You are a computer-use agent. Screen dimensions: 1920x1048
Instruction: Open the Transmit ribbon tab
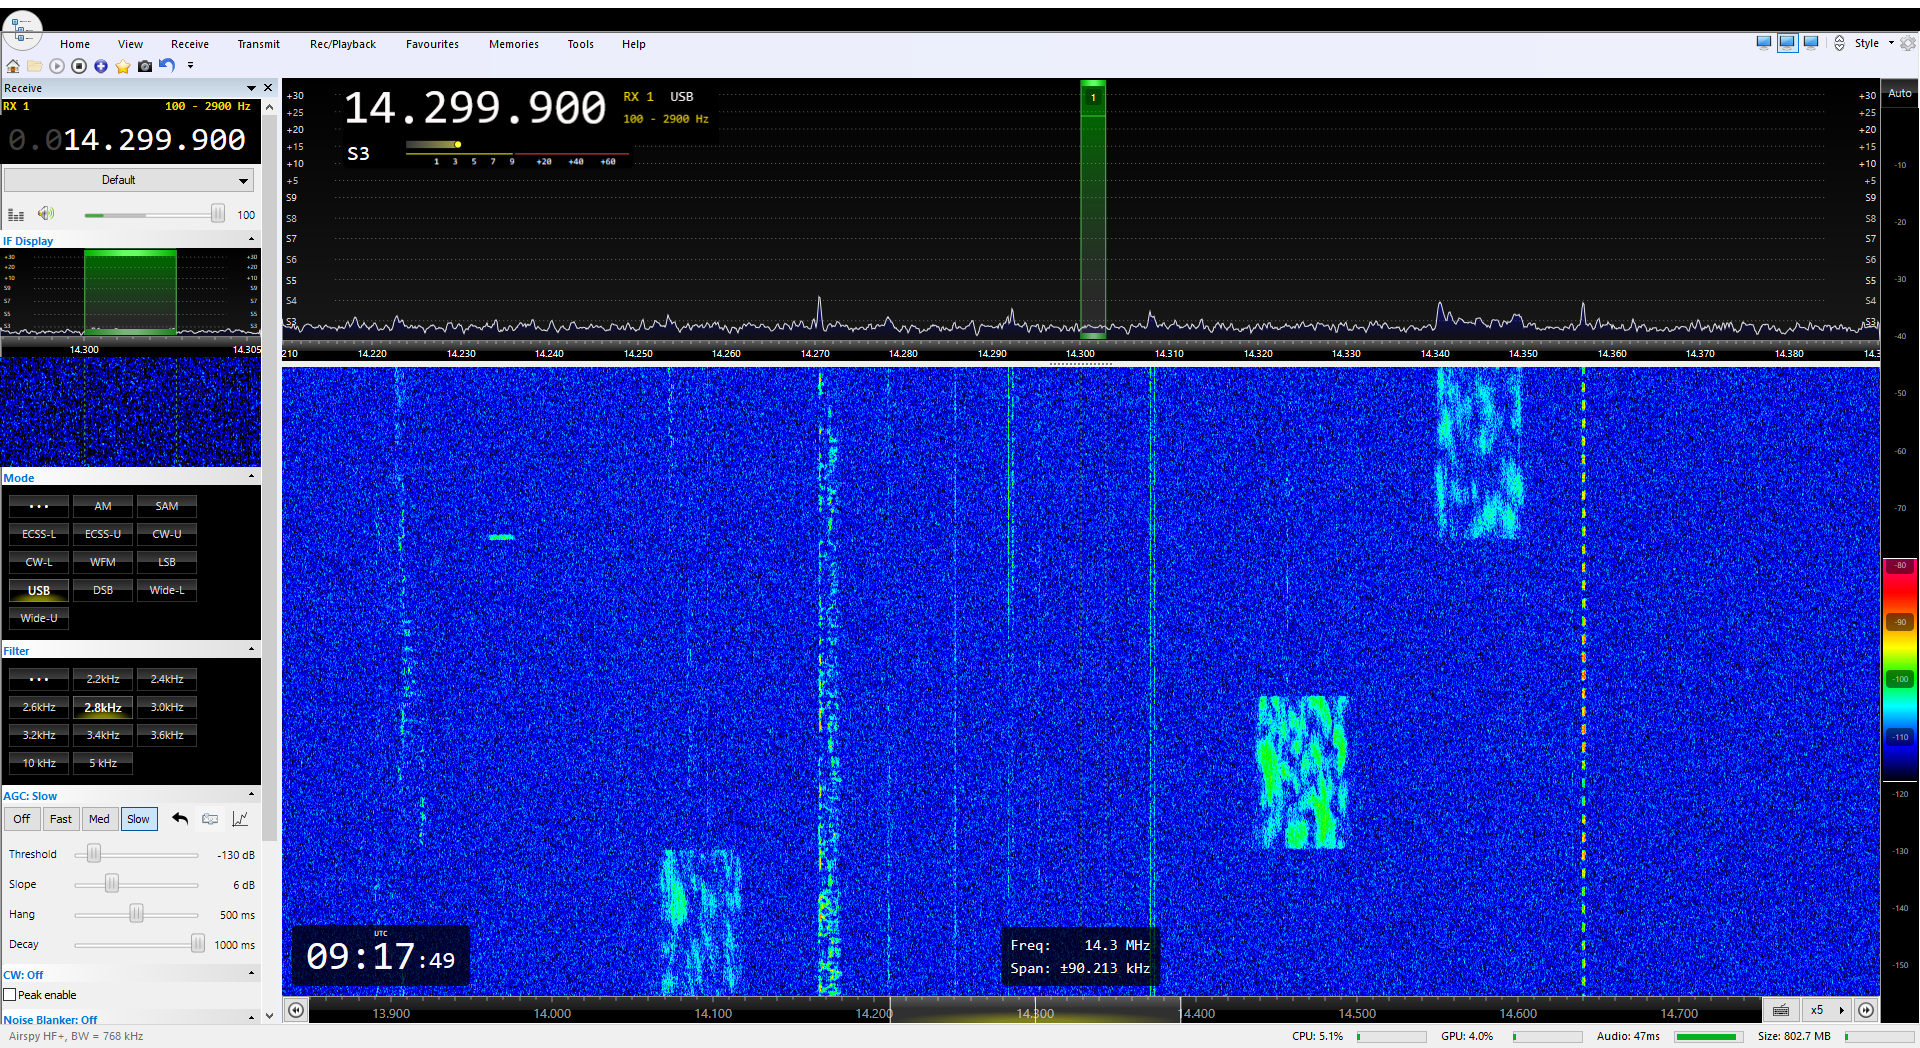click(x=259, y=44)
